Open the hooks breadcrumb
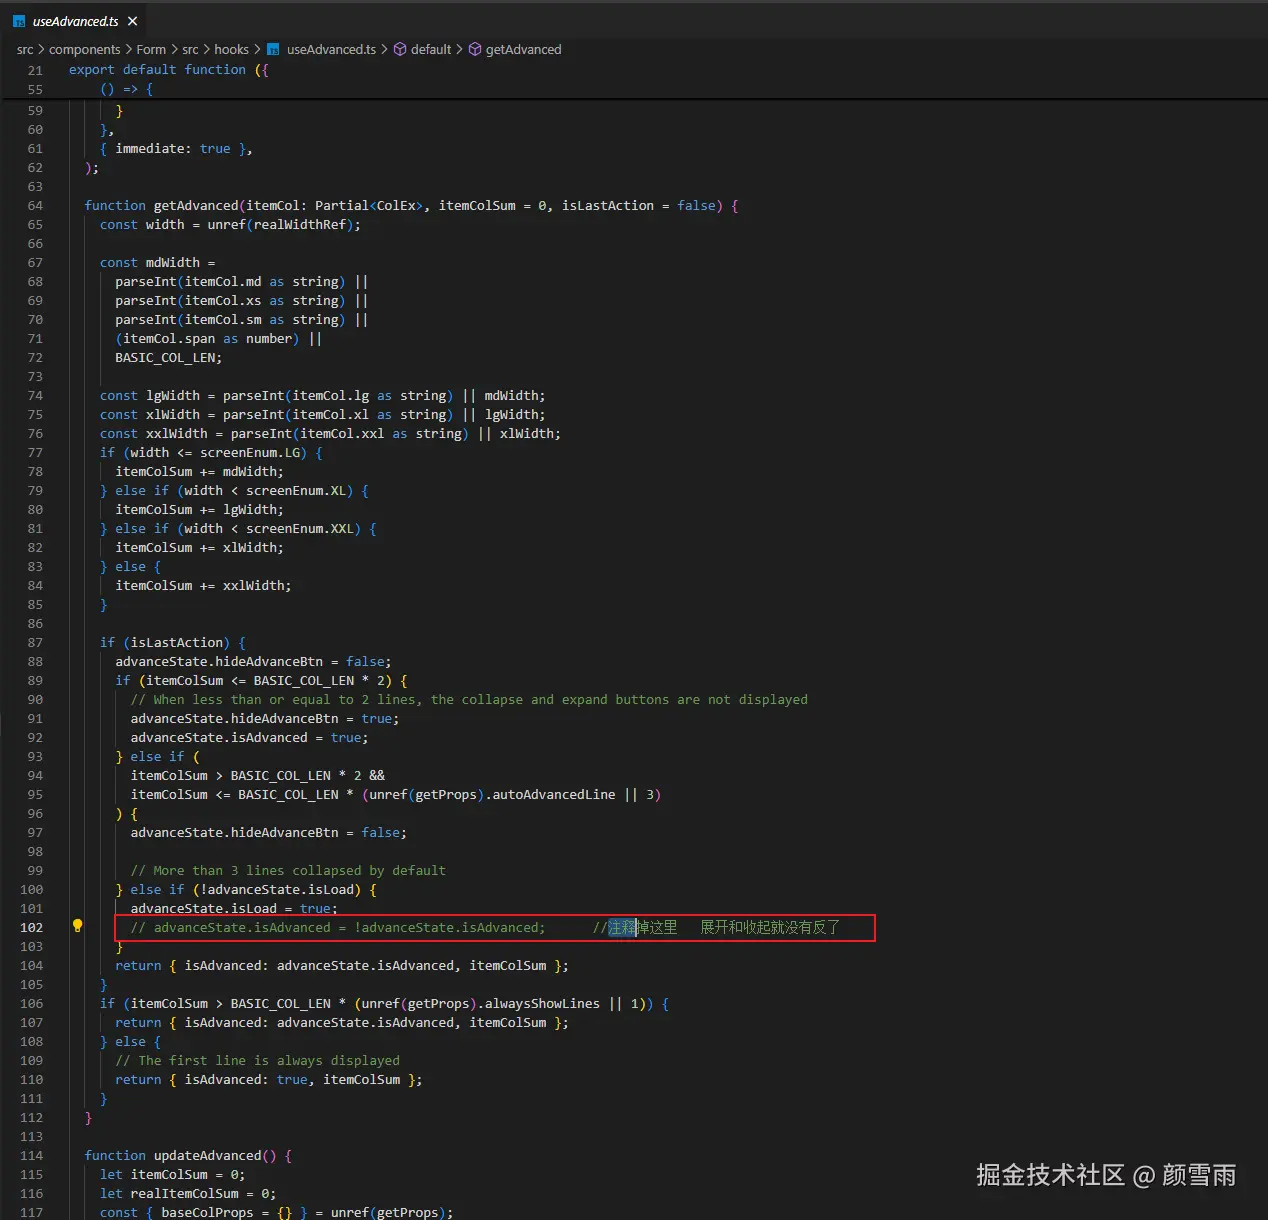Viewport: 1268px width, 1220px height. (x=231, y=49)
